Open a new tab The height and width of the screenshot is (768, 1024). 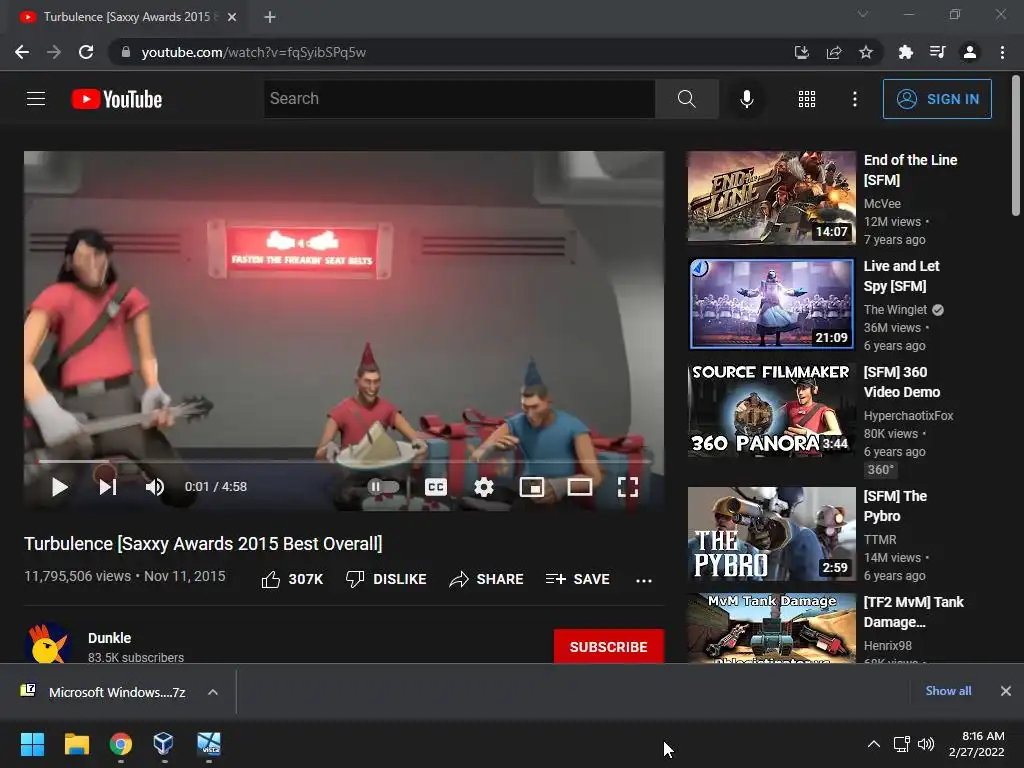(x=270, y=17)
